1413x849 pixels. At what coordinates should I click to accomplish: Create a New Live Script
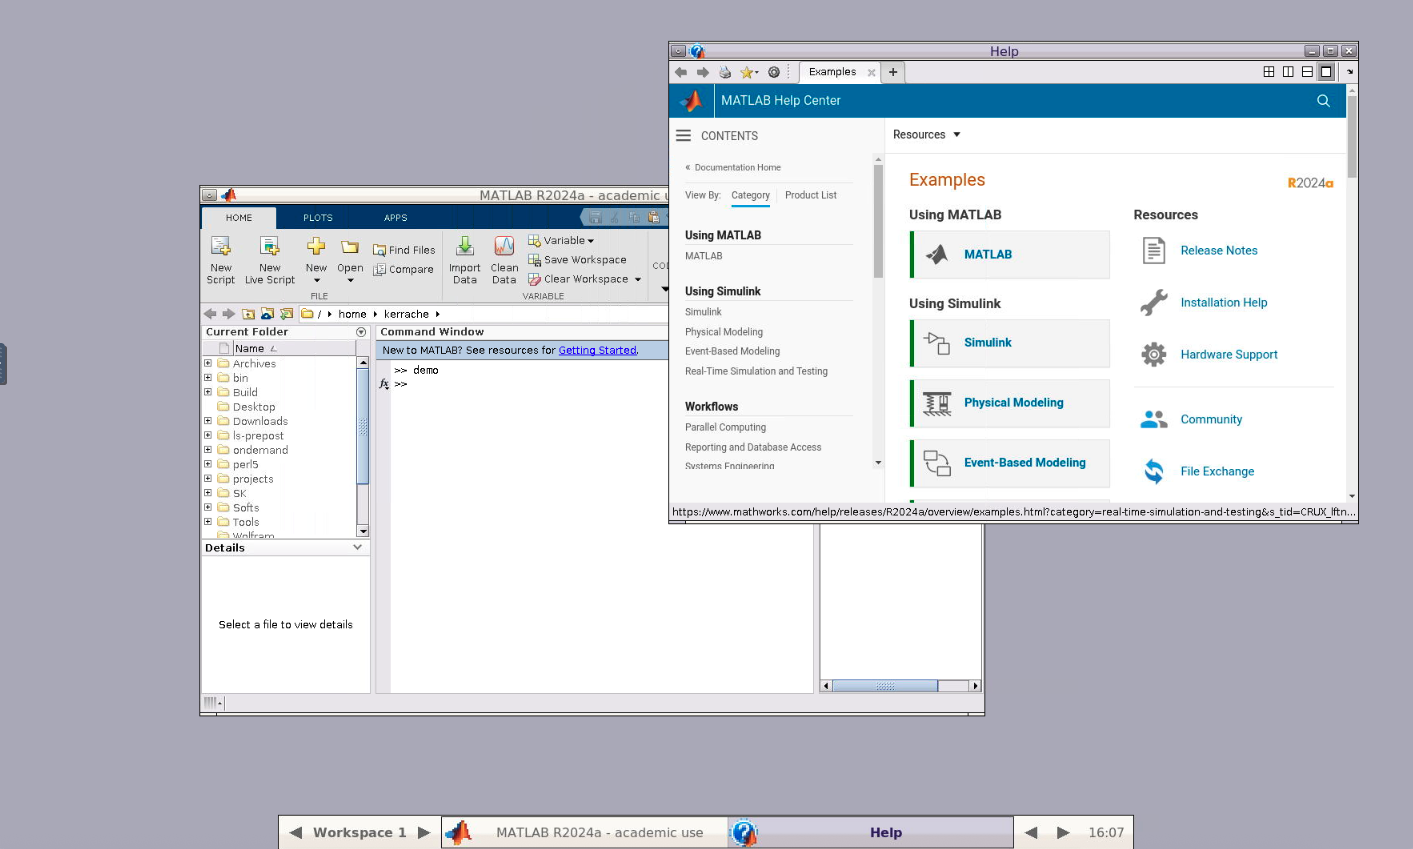point(270,260)
